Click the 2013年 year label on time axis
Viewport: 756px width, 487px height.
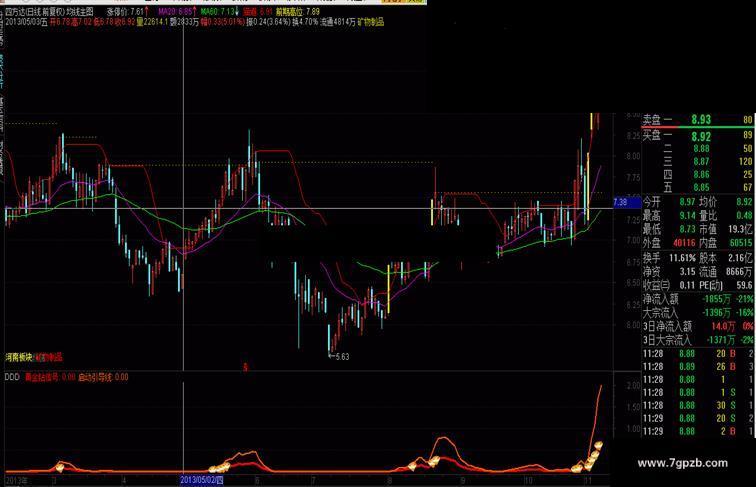pyautogui.click(x=16, y=480)
